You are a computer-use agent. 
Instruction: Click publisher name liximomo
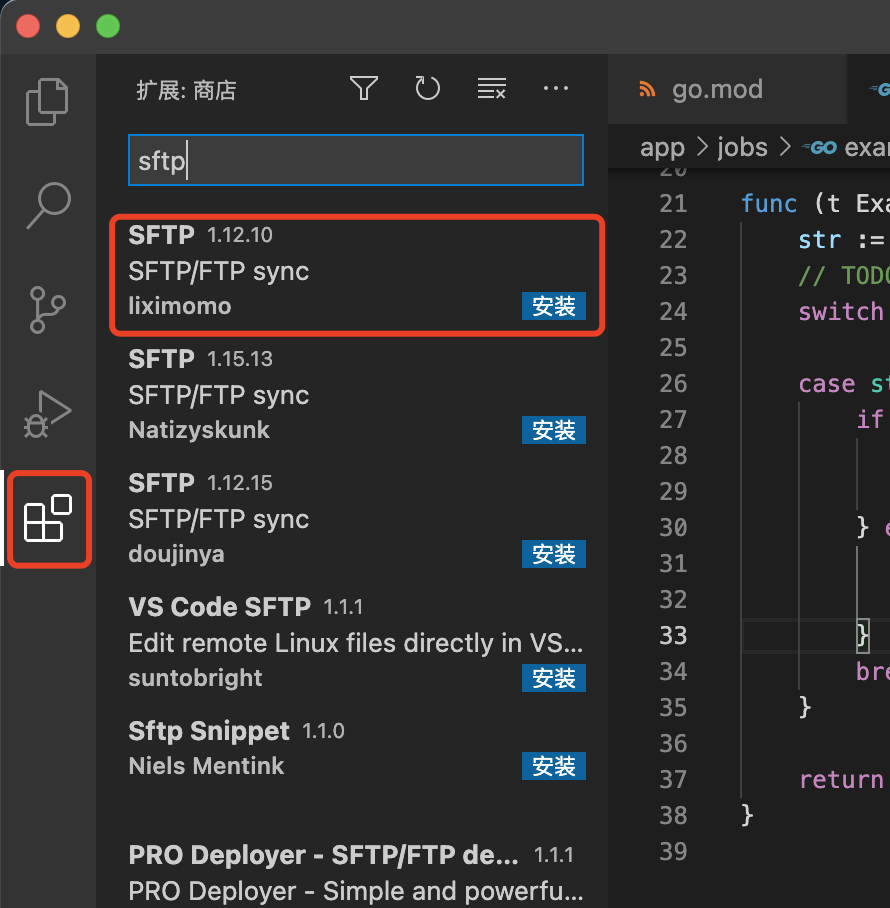pos(180,306)
